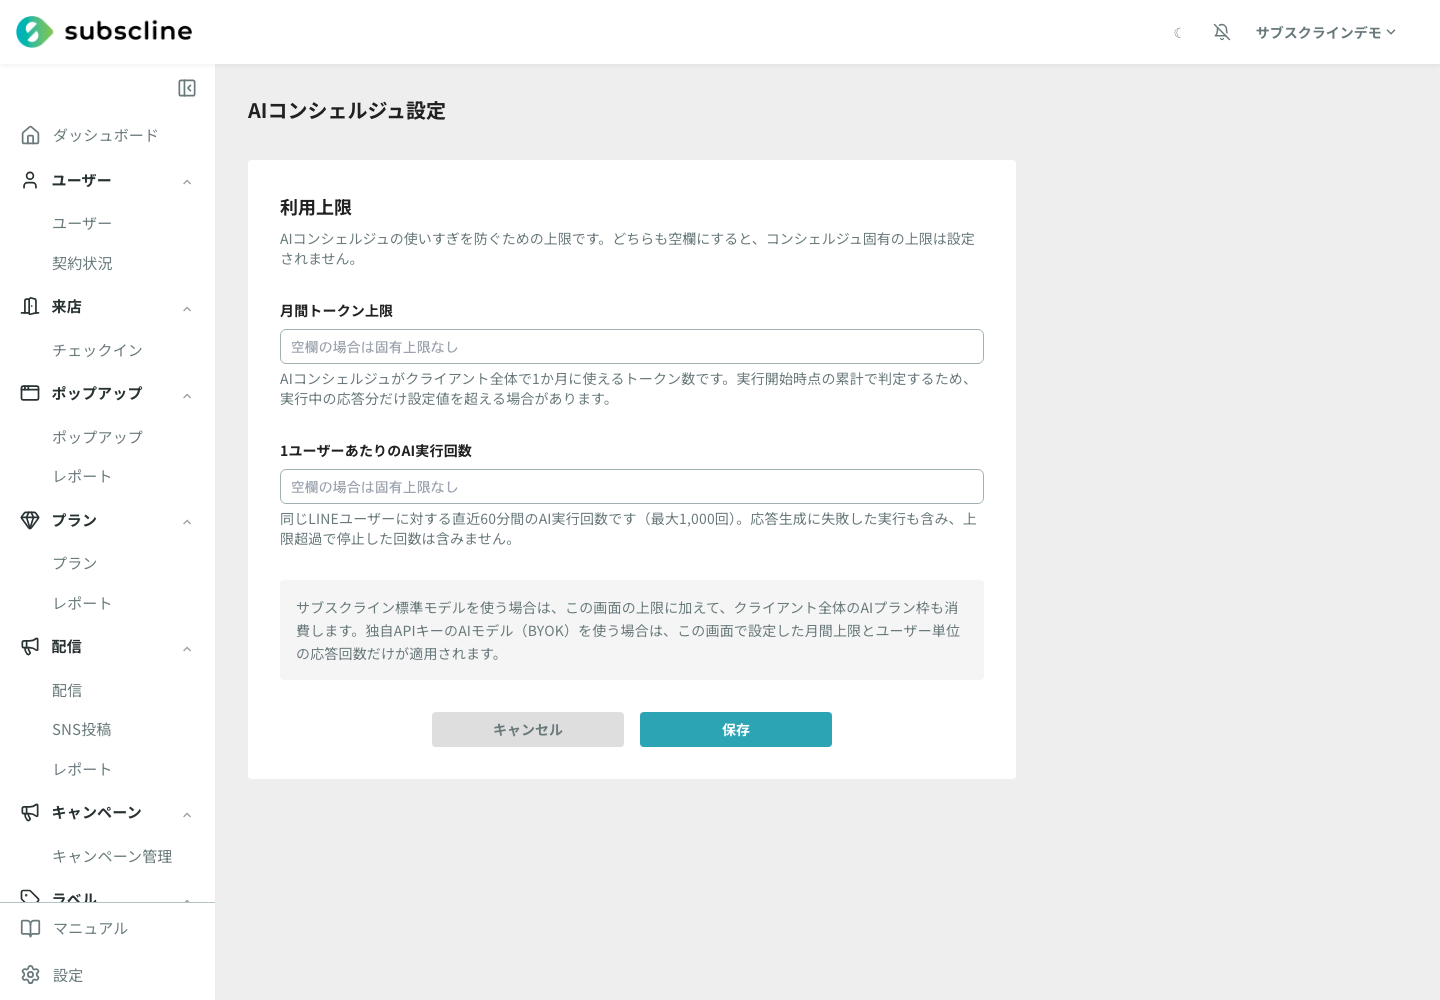Click the キャンセル button
Viewport: 1440px width, 1000px height.
click(528, 729)
